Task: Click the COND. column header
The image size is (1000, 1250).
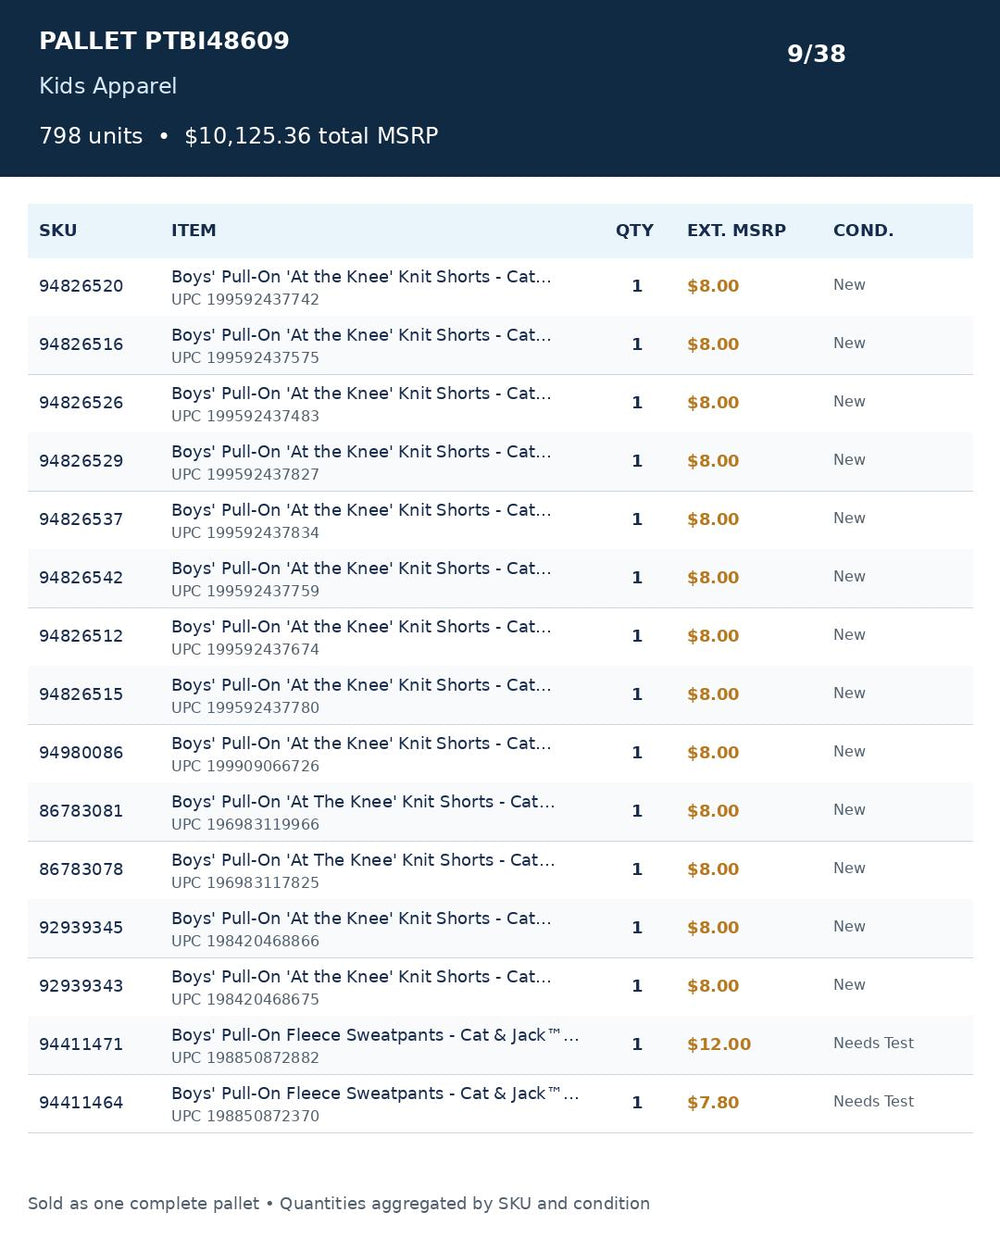Action: [x=863, y=230]
